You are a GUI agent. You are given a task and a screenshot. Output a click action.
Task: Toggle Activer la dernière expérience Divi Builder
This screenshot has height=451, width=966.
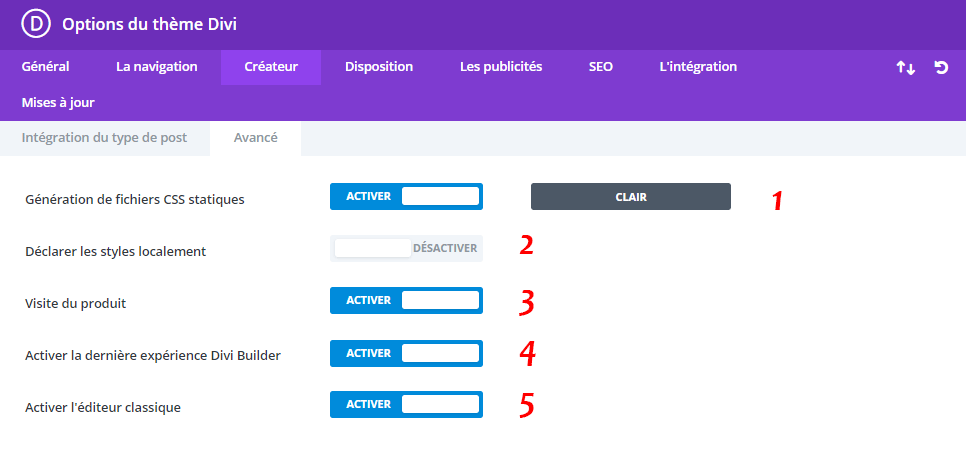(406, 353)
